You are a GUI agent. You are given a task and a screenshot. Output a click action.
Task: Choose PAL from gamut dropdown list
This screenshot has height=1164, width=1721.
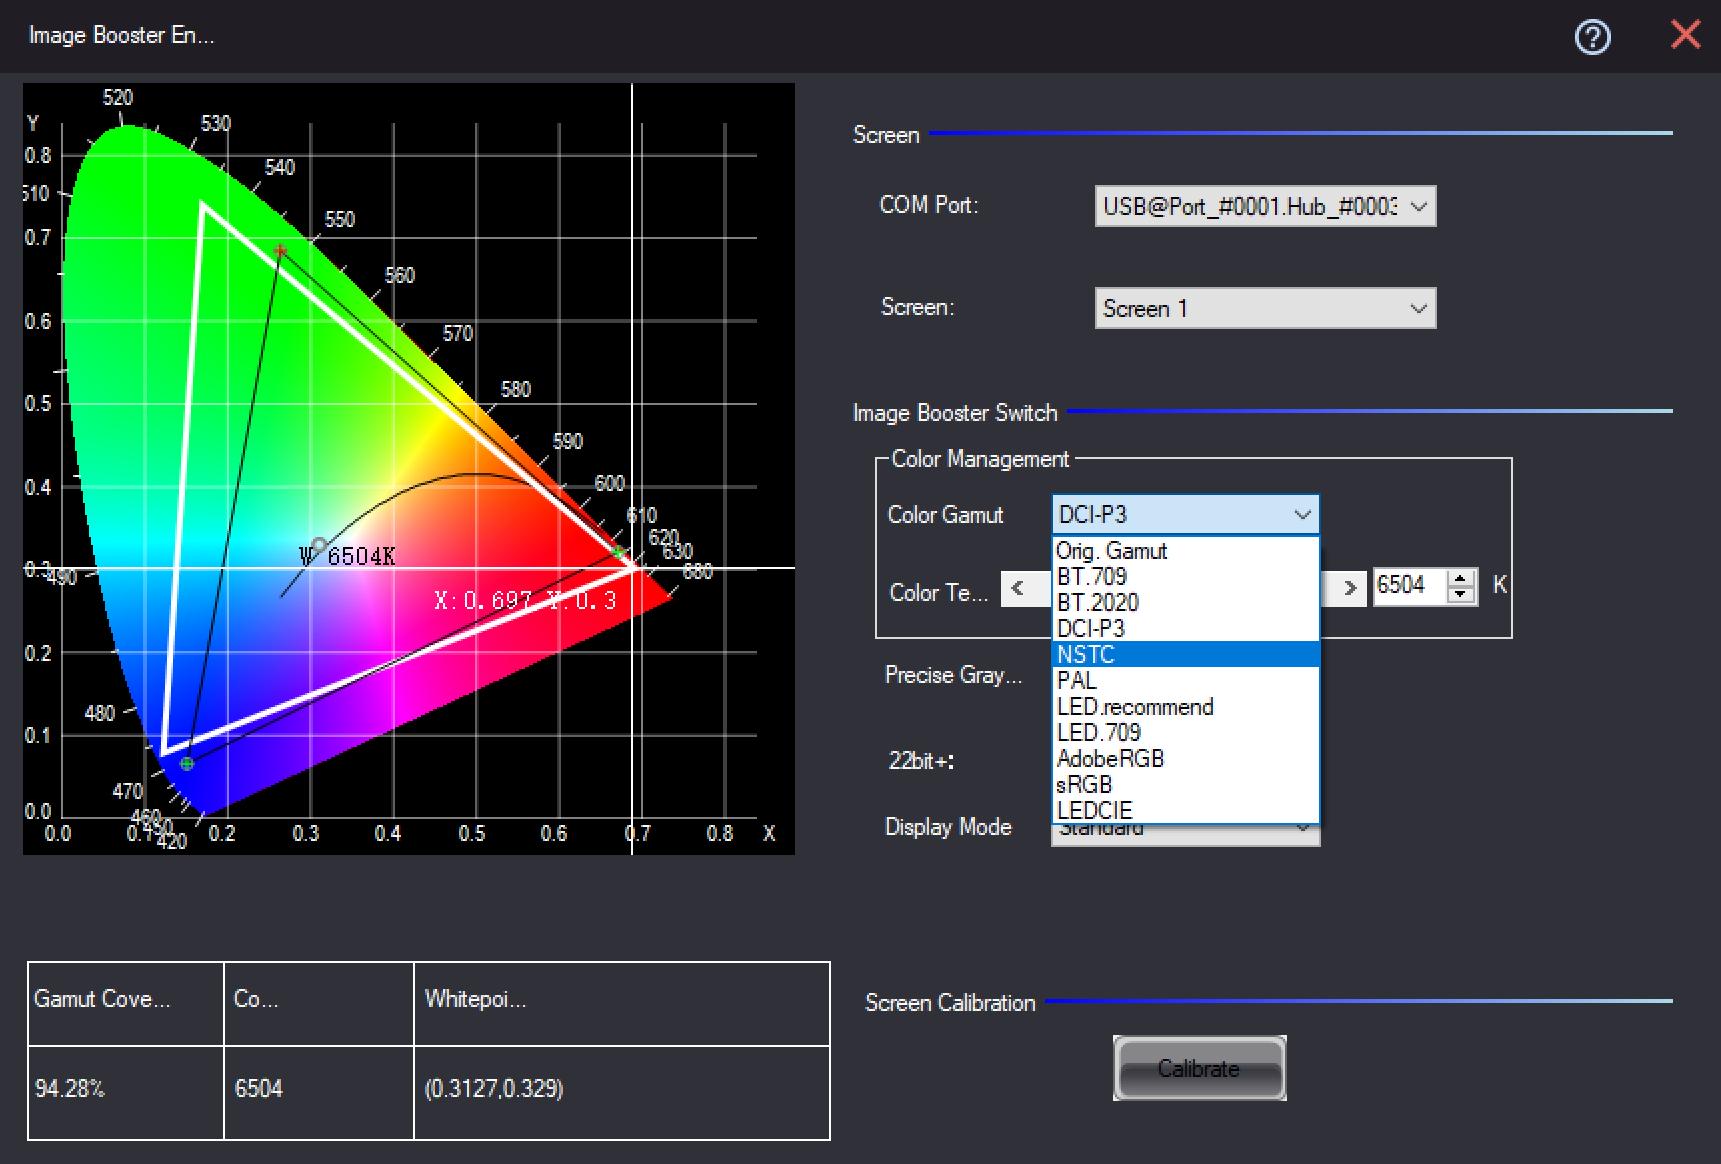click(1077, 681)
